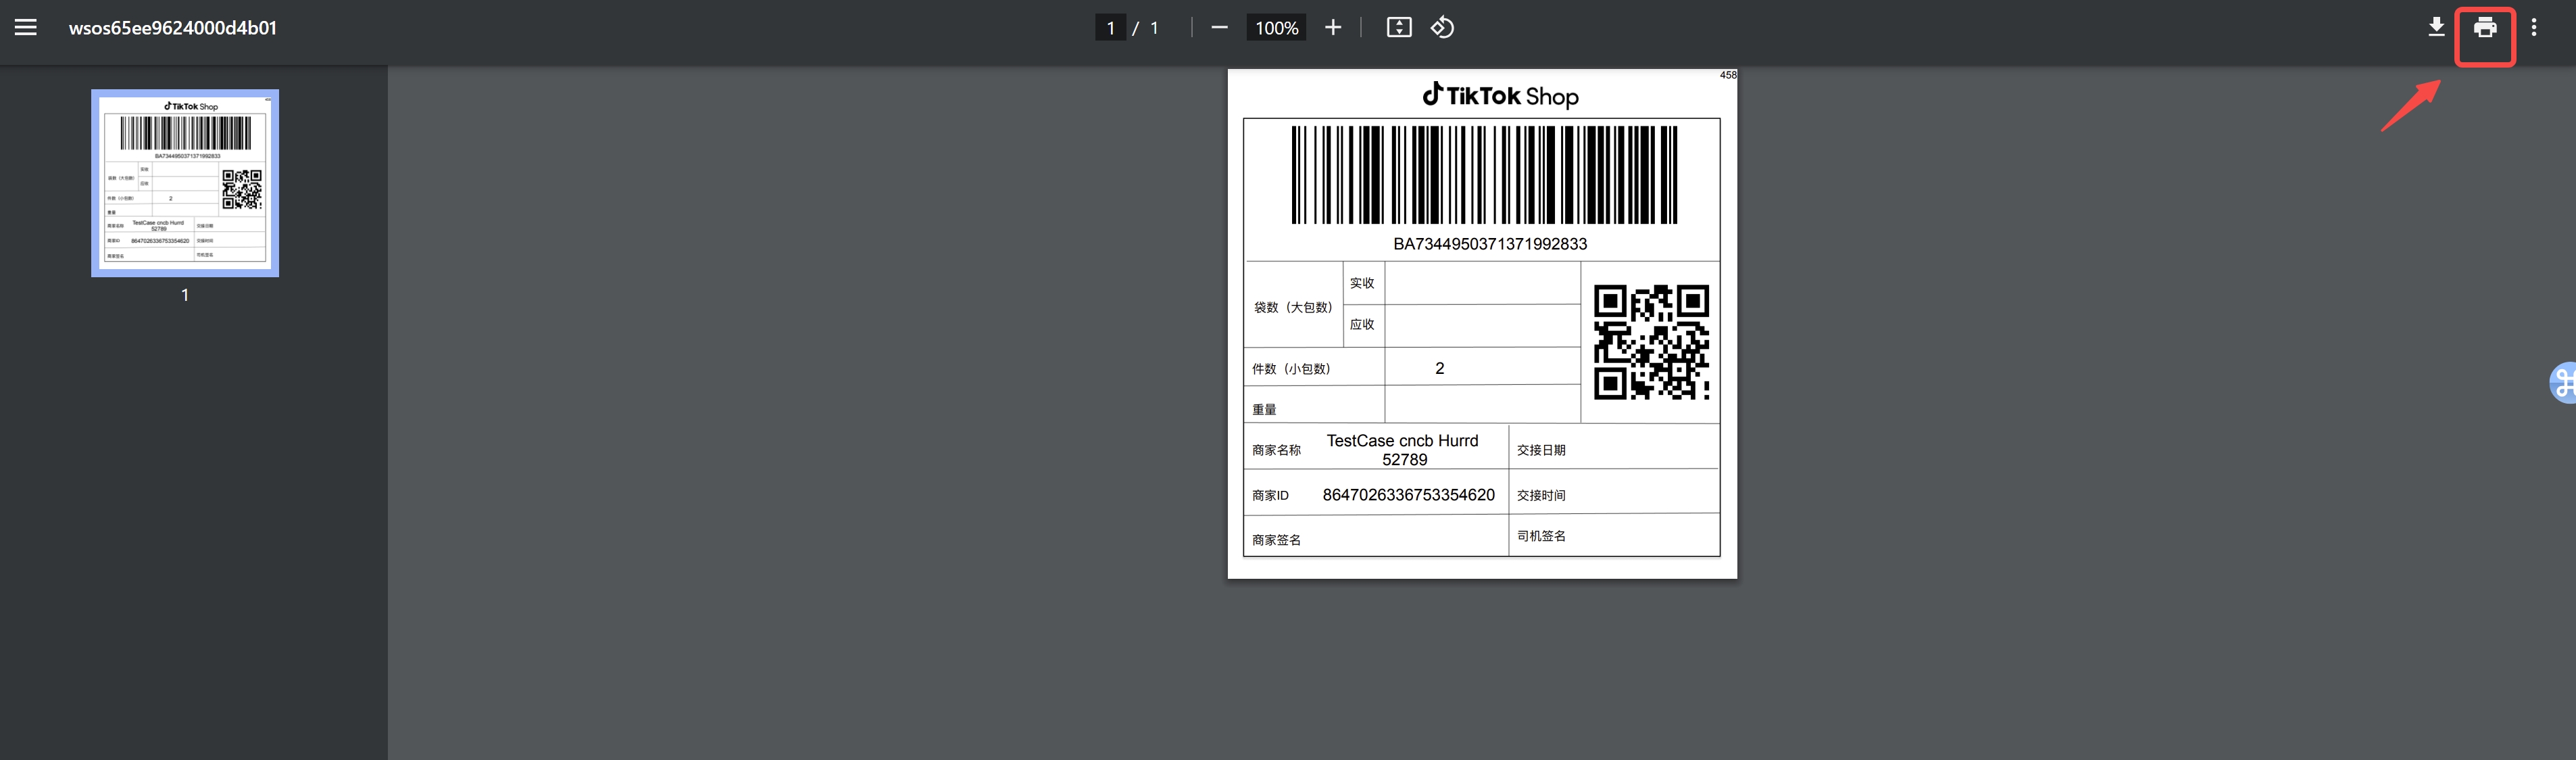2576x760 pixels.
Task: Print the shipping label
Action: tap(2484, 28)
